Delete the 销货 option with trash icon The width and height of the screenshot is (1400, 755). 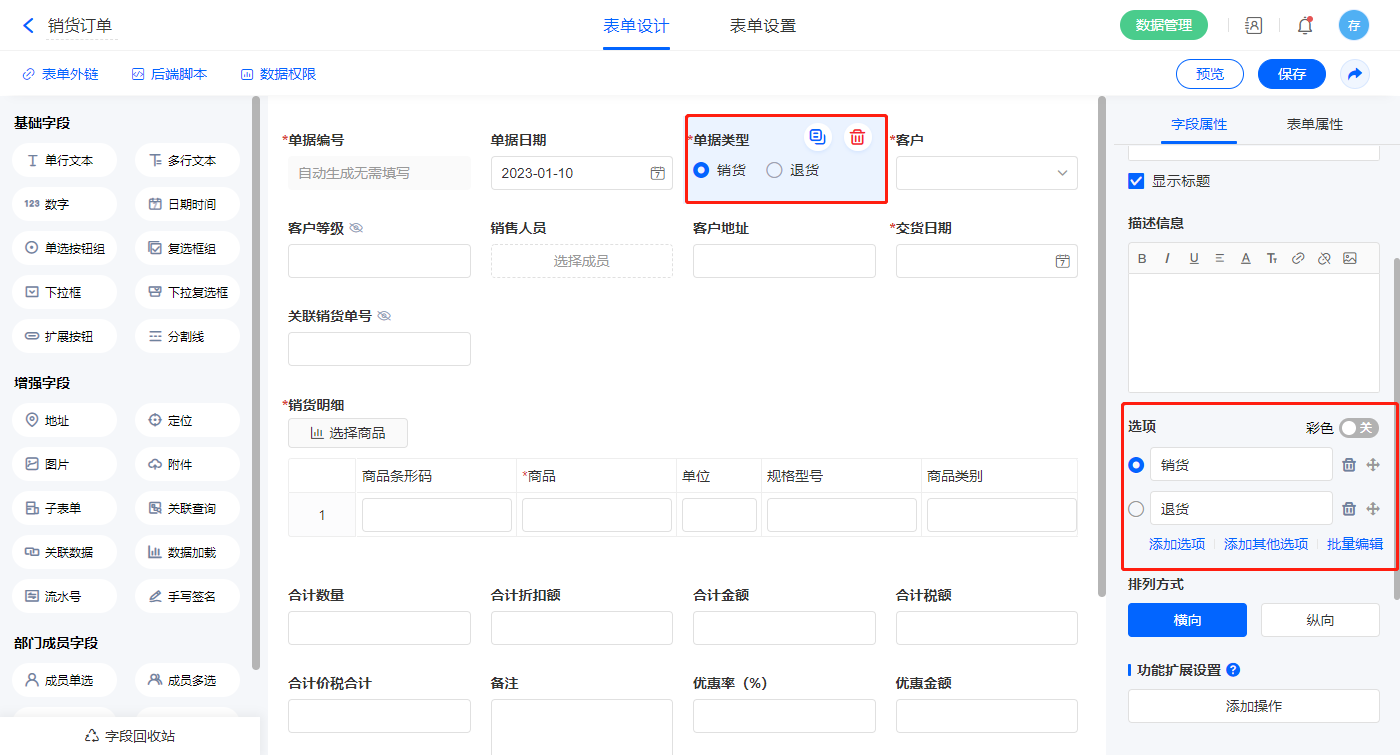1348,465
